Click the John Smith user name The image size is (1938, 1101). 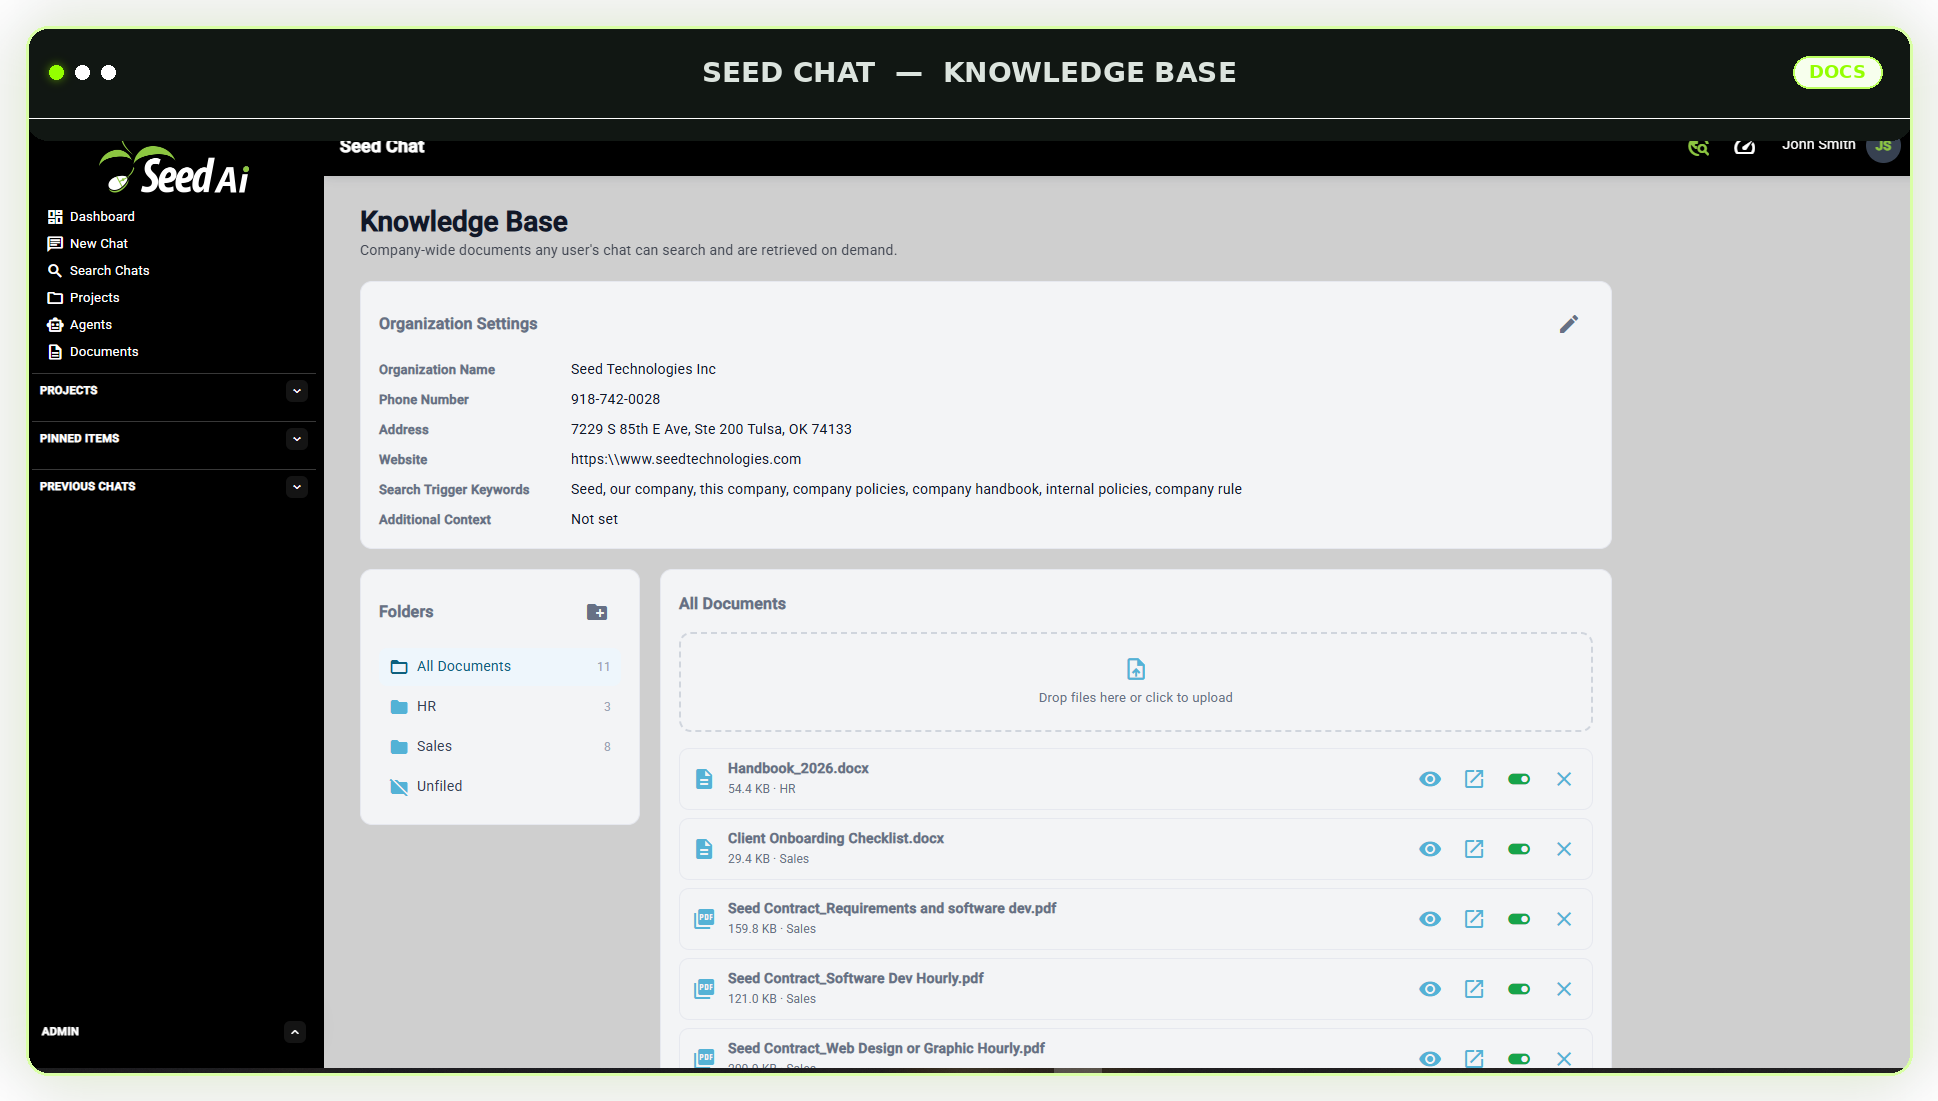1818,145
